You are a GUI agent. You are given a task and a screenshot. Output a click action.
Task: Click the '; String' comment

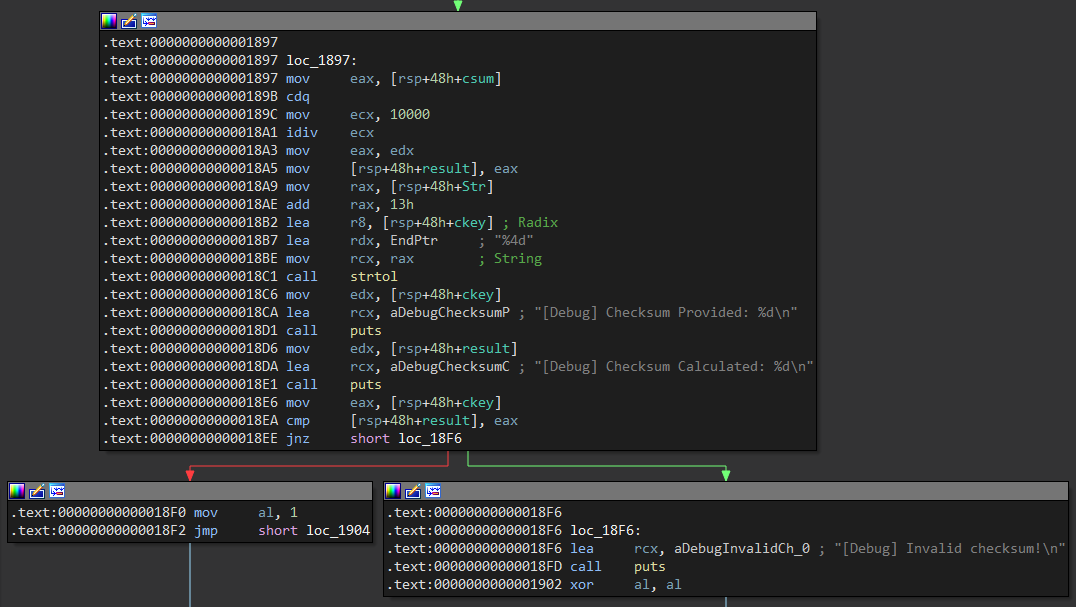click(x=510, y=258)
